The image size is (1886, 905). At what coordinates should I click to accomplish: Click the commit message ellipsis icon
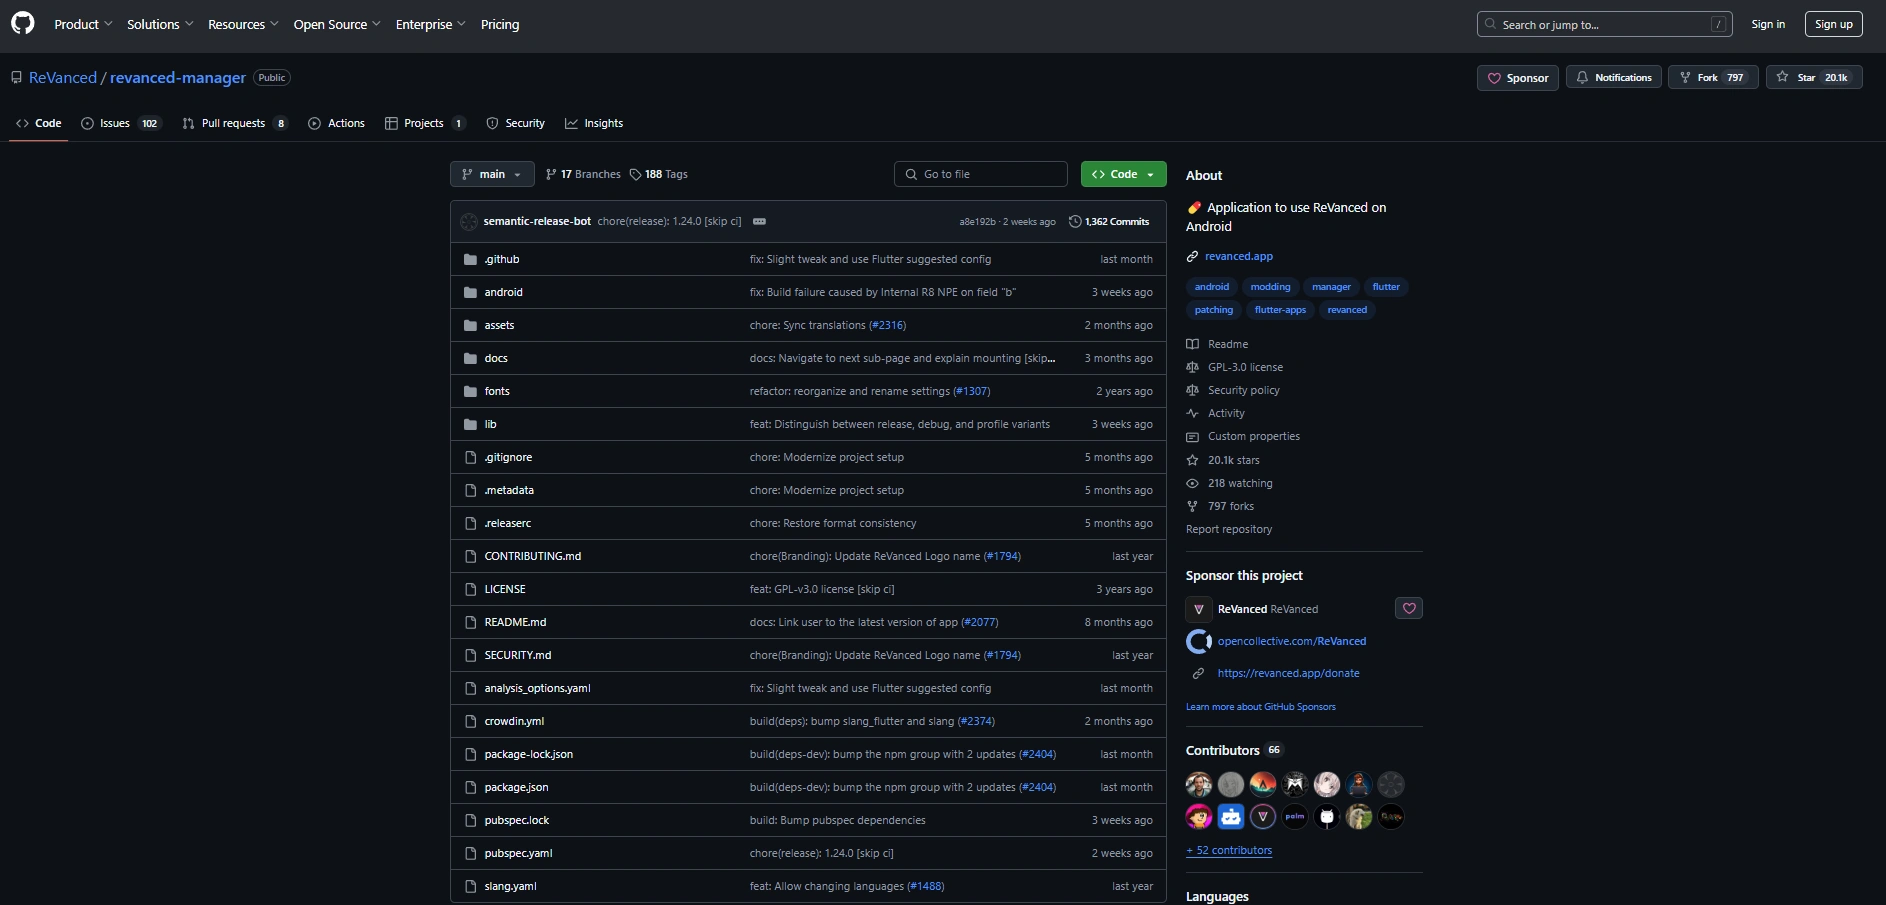(x=759, y=221)
